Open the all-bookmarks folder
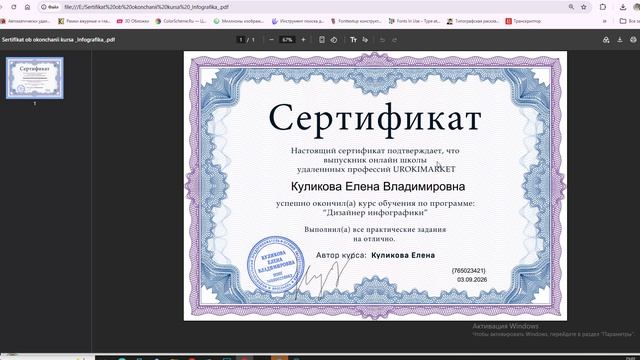The image size is (640, 360). coord(629,21)
